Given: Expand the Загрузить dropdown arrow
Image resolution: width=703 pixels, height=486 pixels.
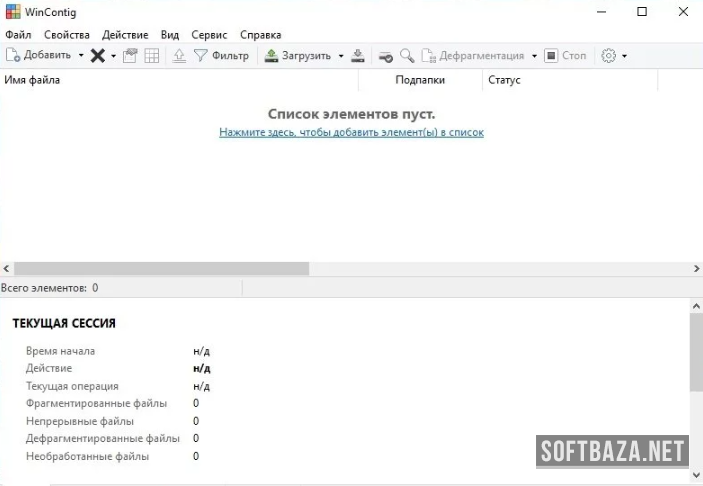Looking at the screenshot, I should pyautogui.click(x=341, y=56).
